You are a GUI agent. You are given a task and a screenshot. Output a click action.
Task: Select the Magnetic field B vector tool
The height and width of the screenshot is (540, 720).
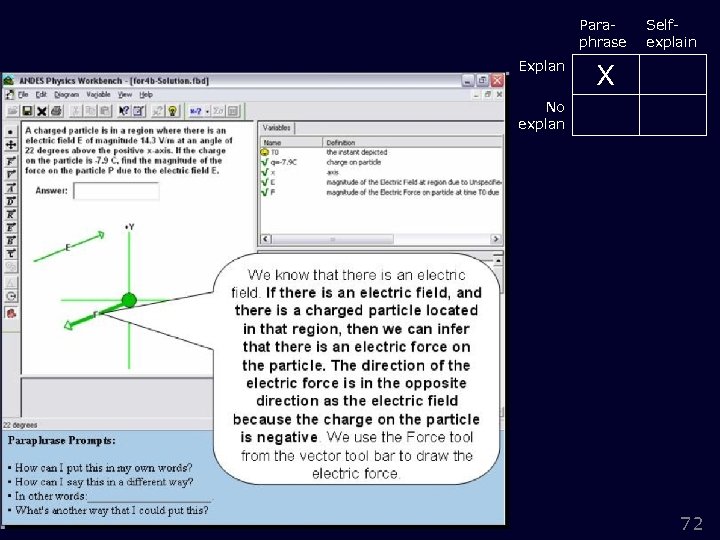[x=11, y=240]
